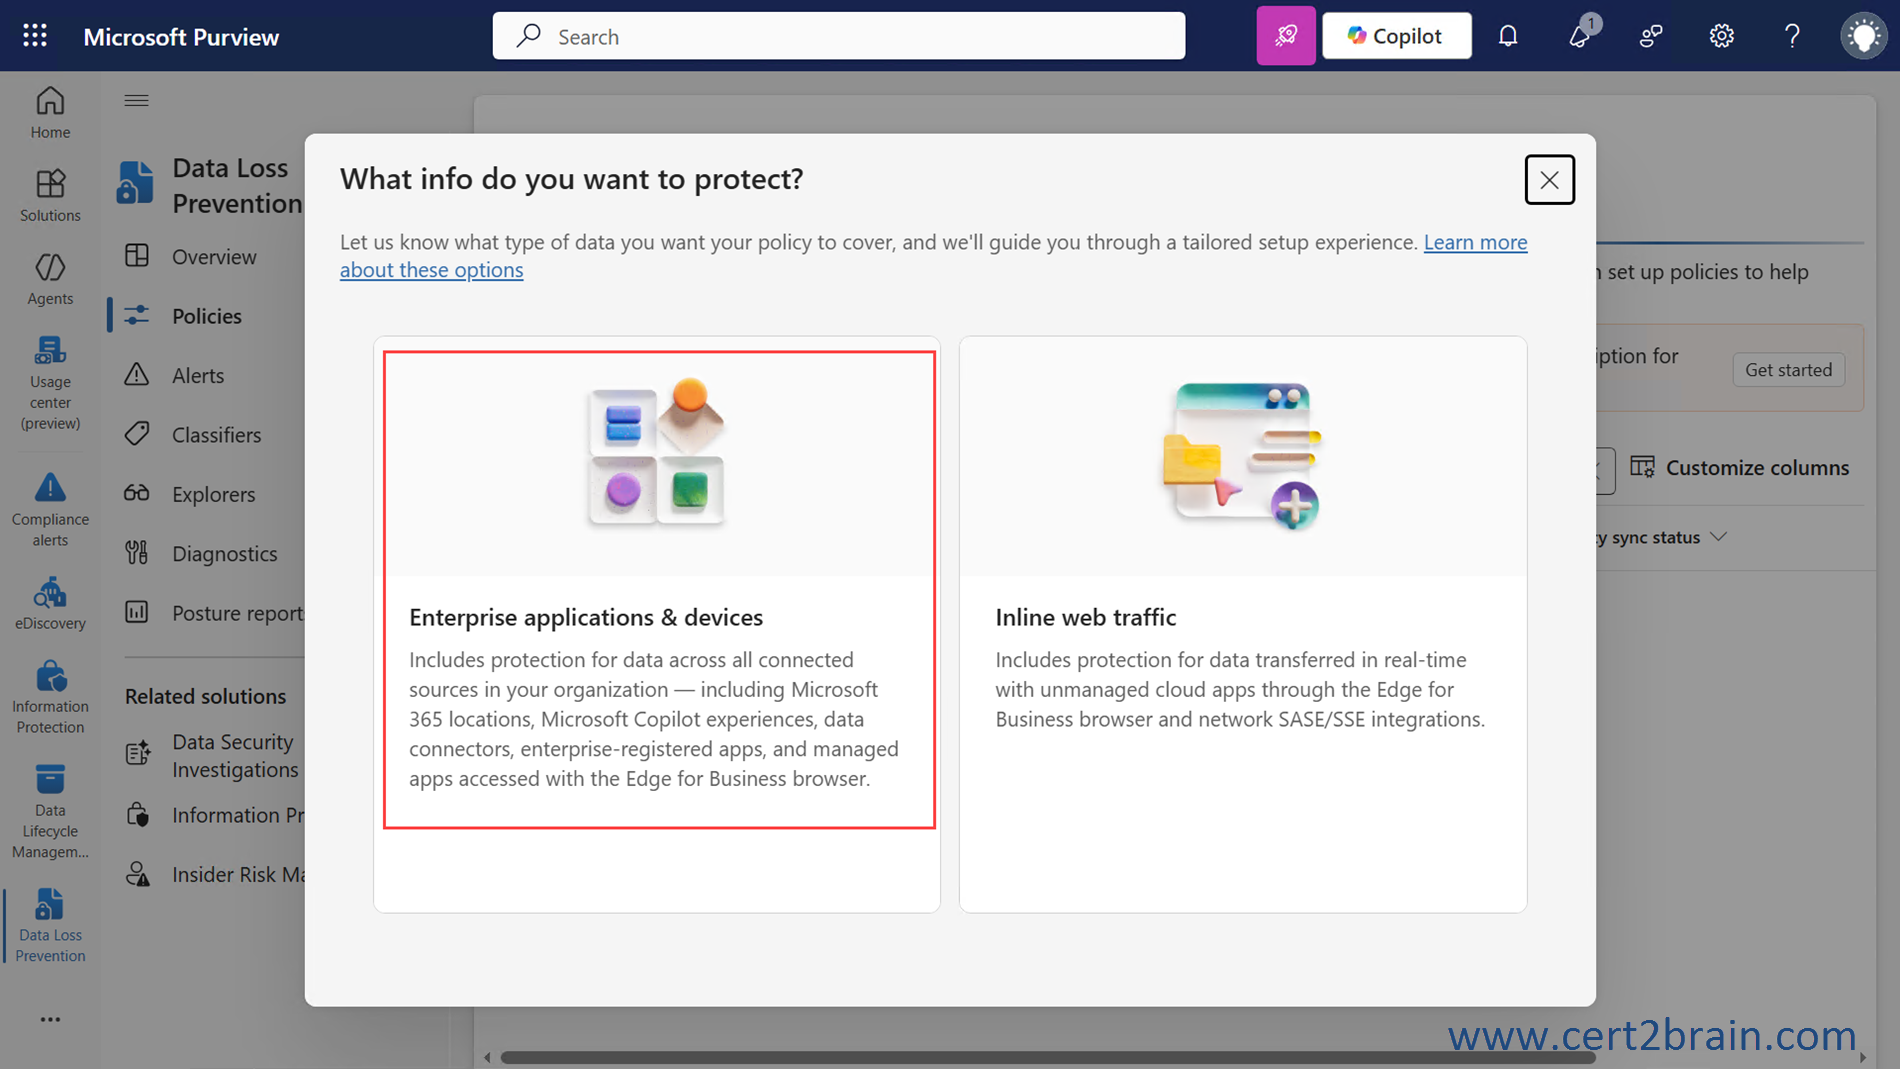Open Classifiers in the DLP menu
The height and width of the screenshot is (1069, 1900).
pyautogui.click(x=216, y=435)
